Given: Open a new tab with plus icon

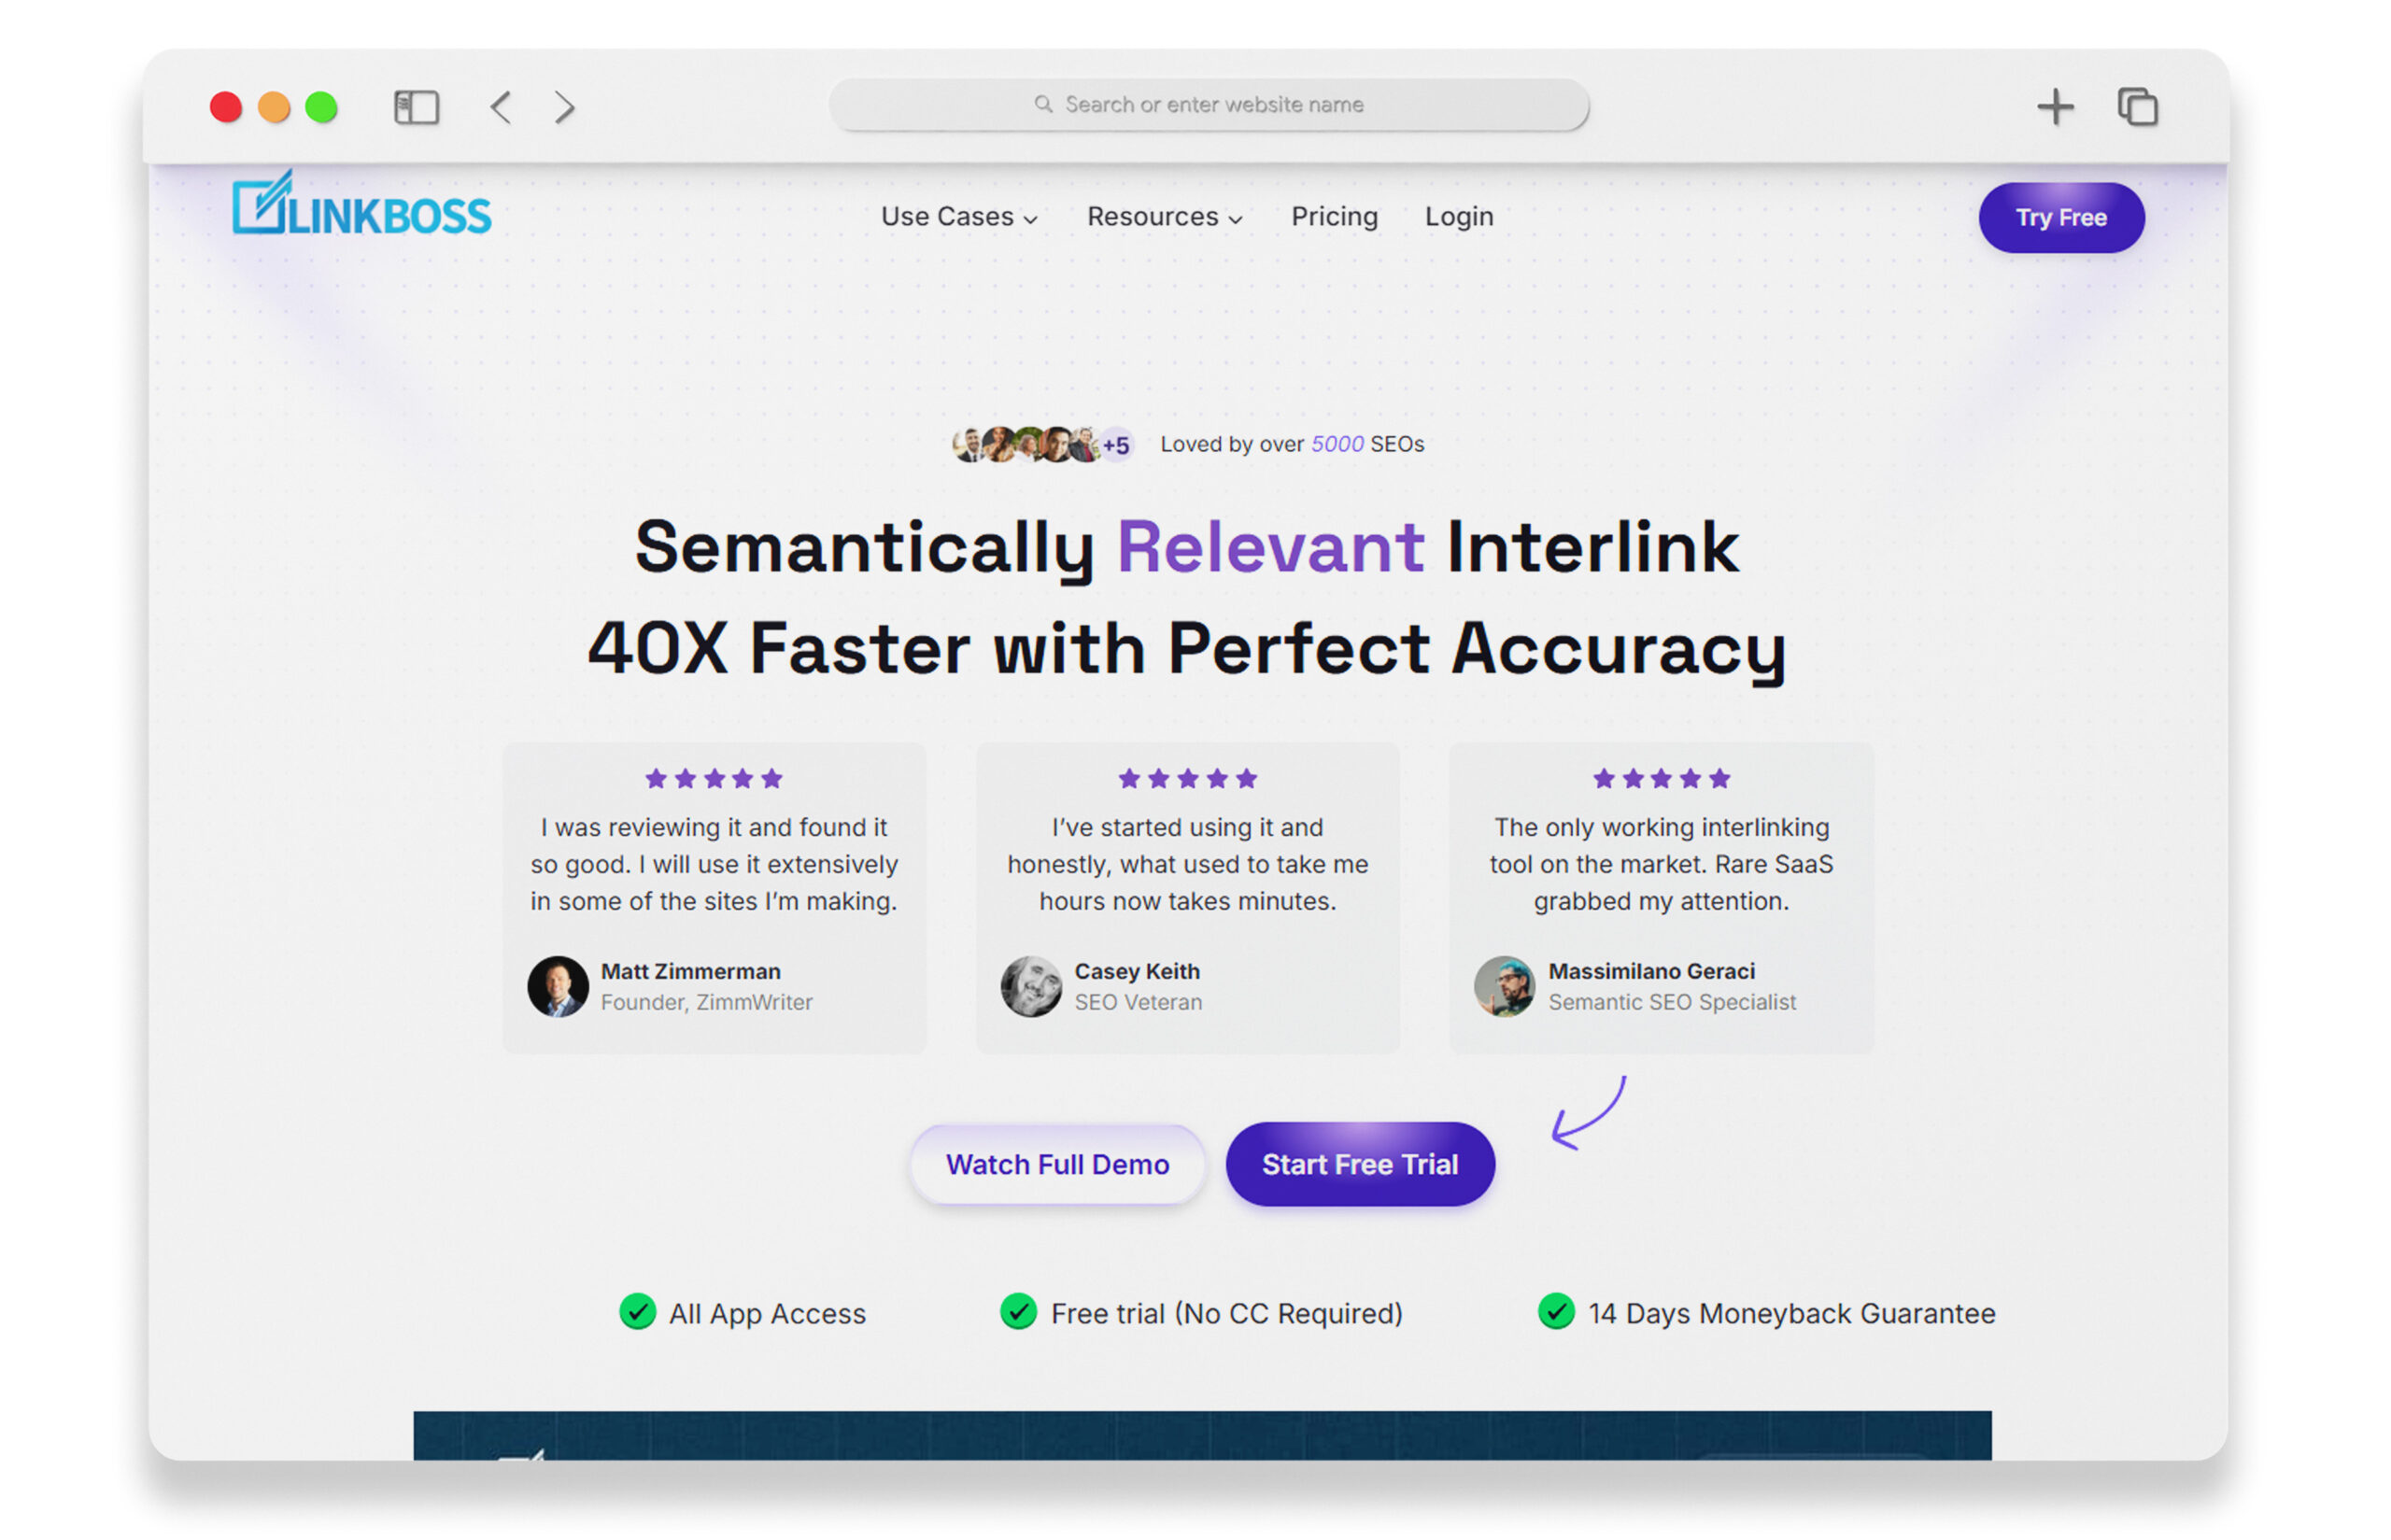Looking at the screenshot, I should (x=2054, y=107).
